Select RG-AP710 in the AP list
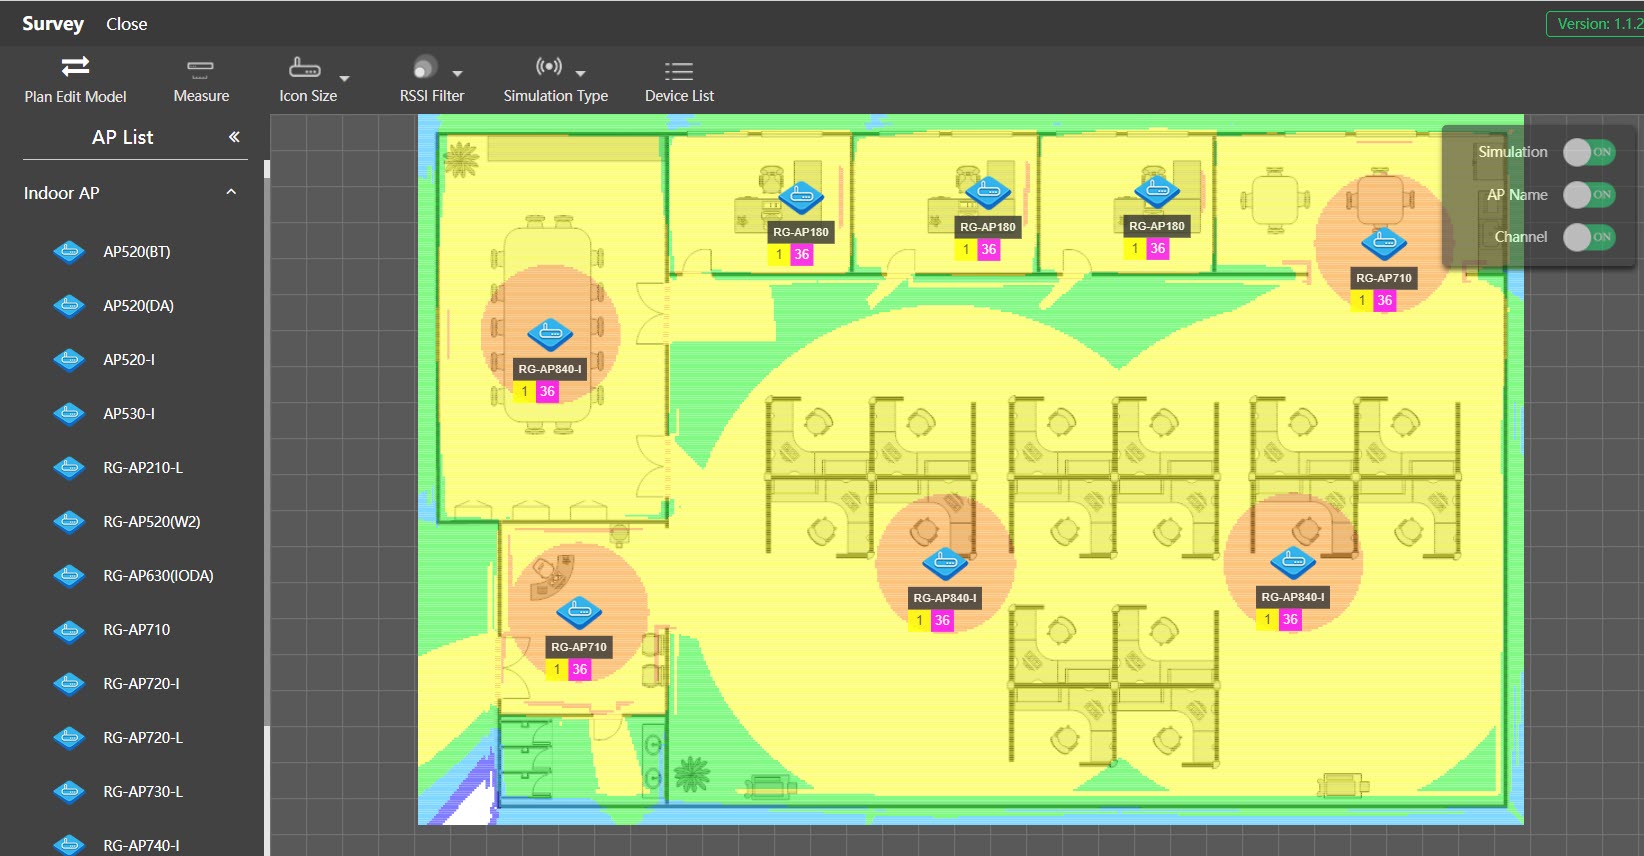The width and height of the screenshot is (1644, 856). [137, 630]
